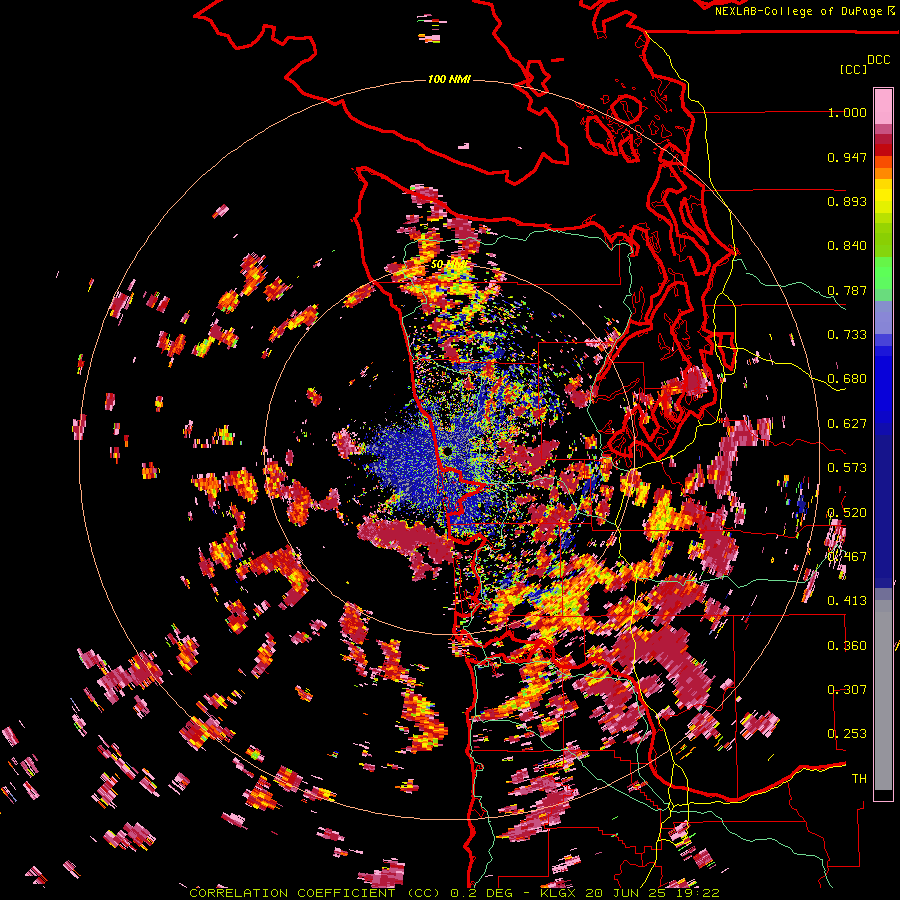Click the 0.520 scale value
The image size is (900, 900).
tap(847, 513)
